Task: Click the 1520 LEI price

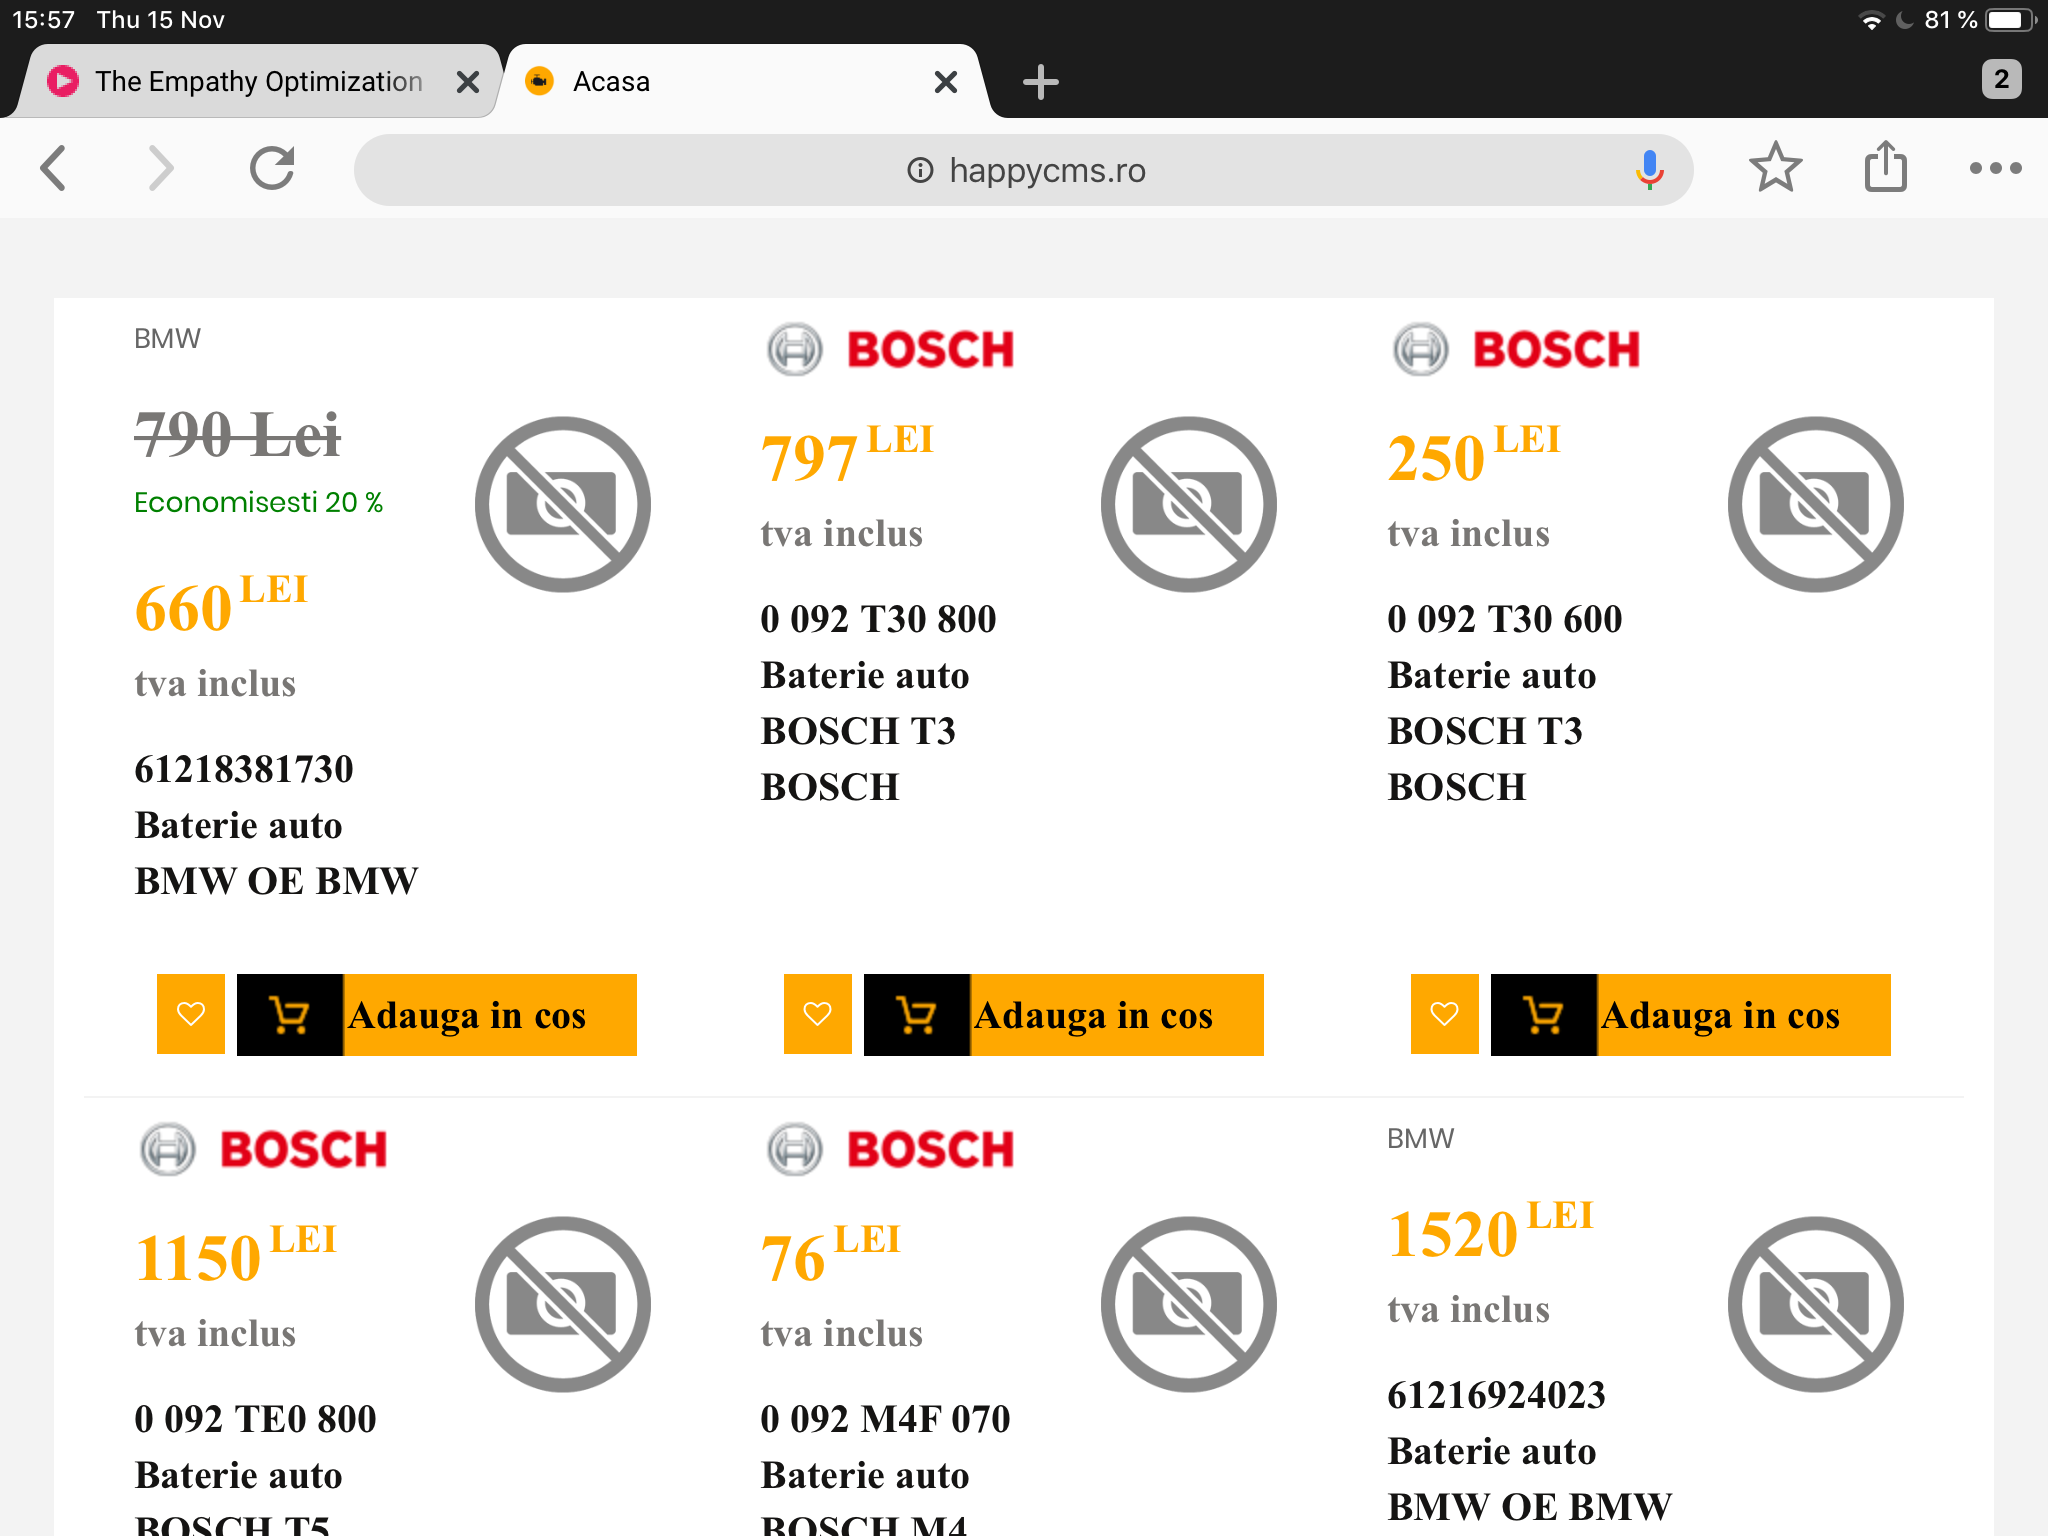Action: click(x=1490, y=1231)
